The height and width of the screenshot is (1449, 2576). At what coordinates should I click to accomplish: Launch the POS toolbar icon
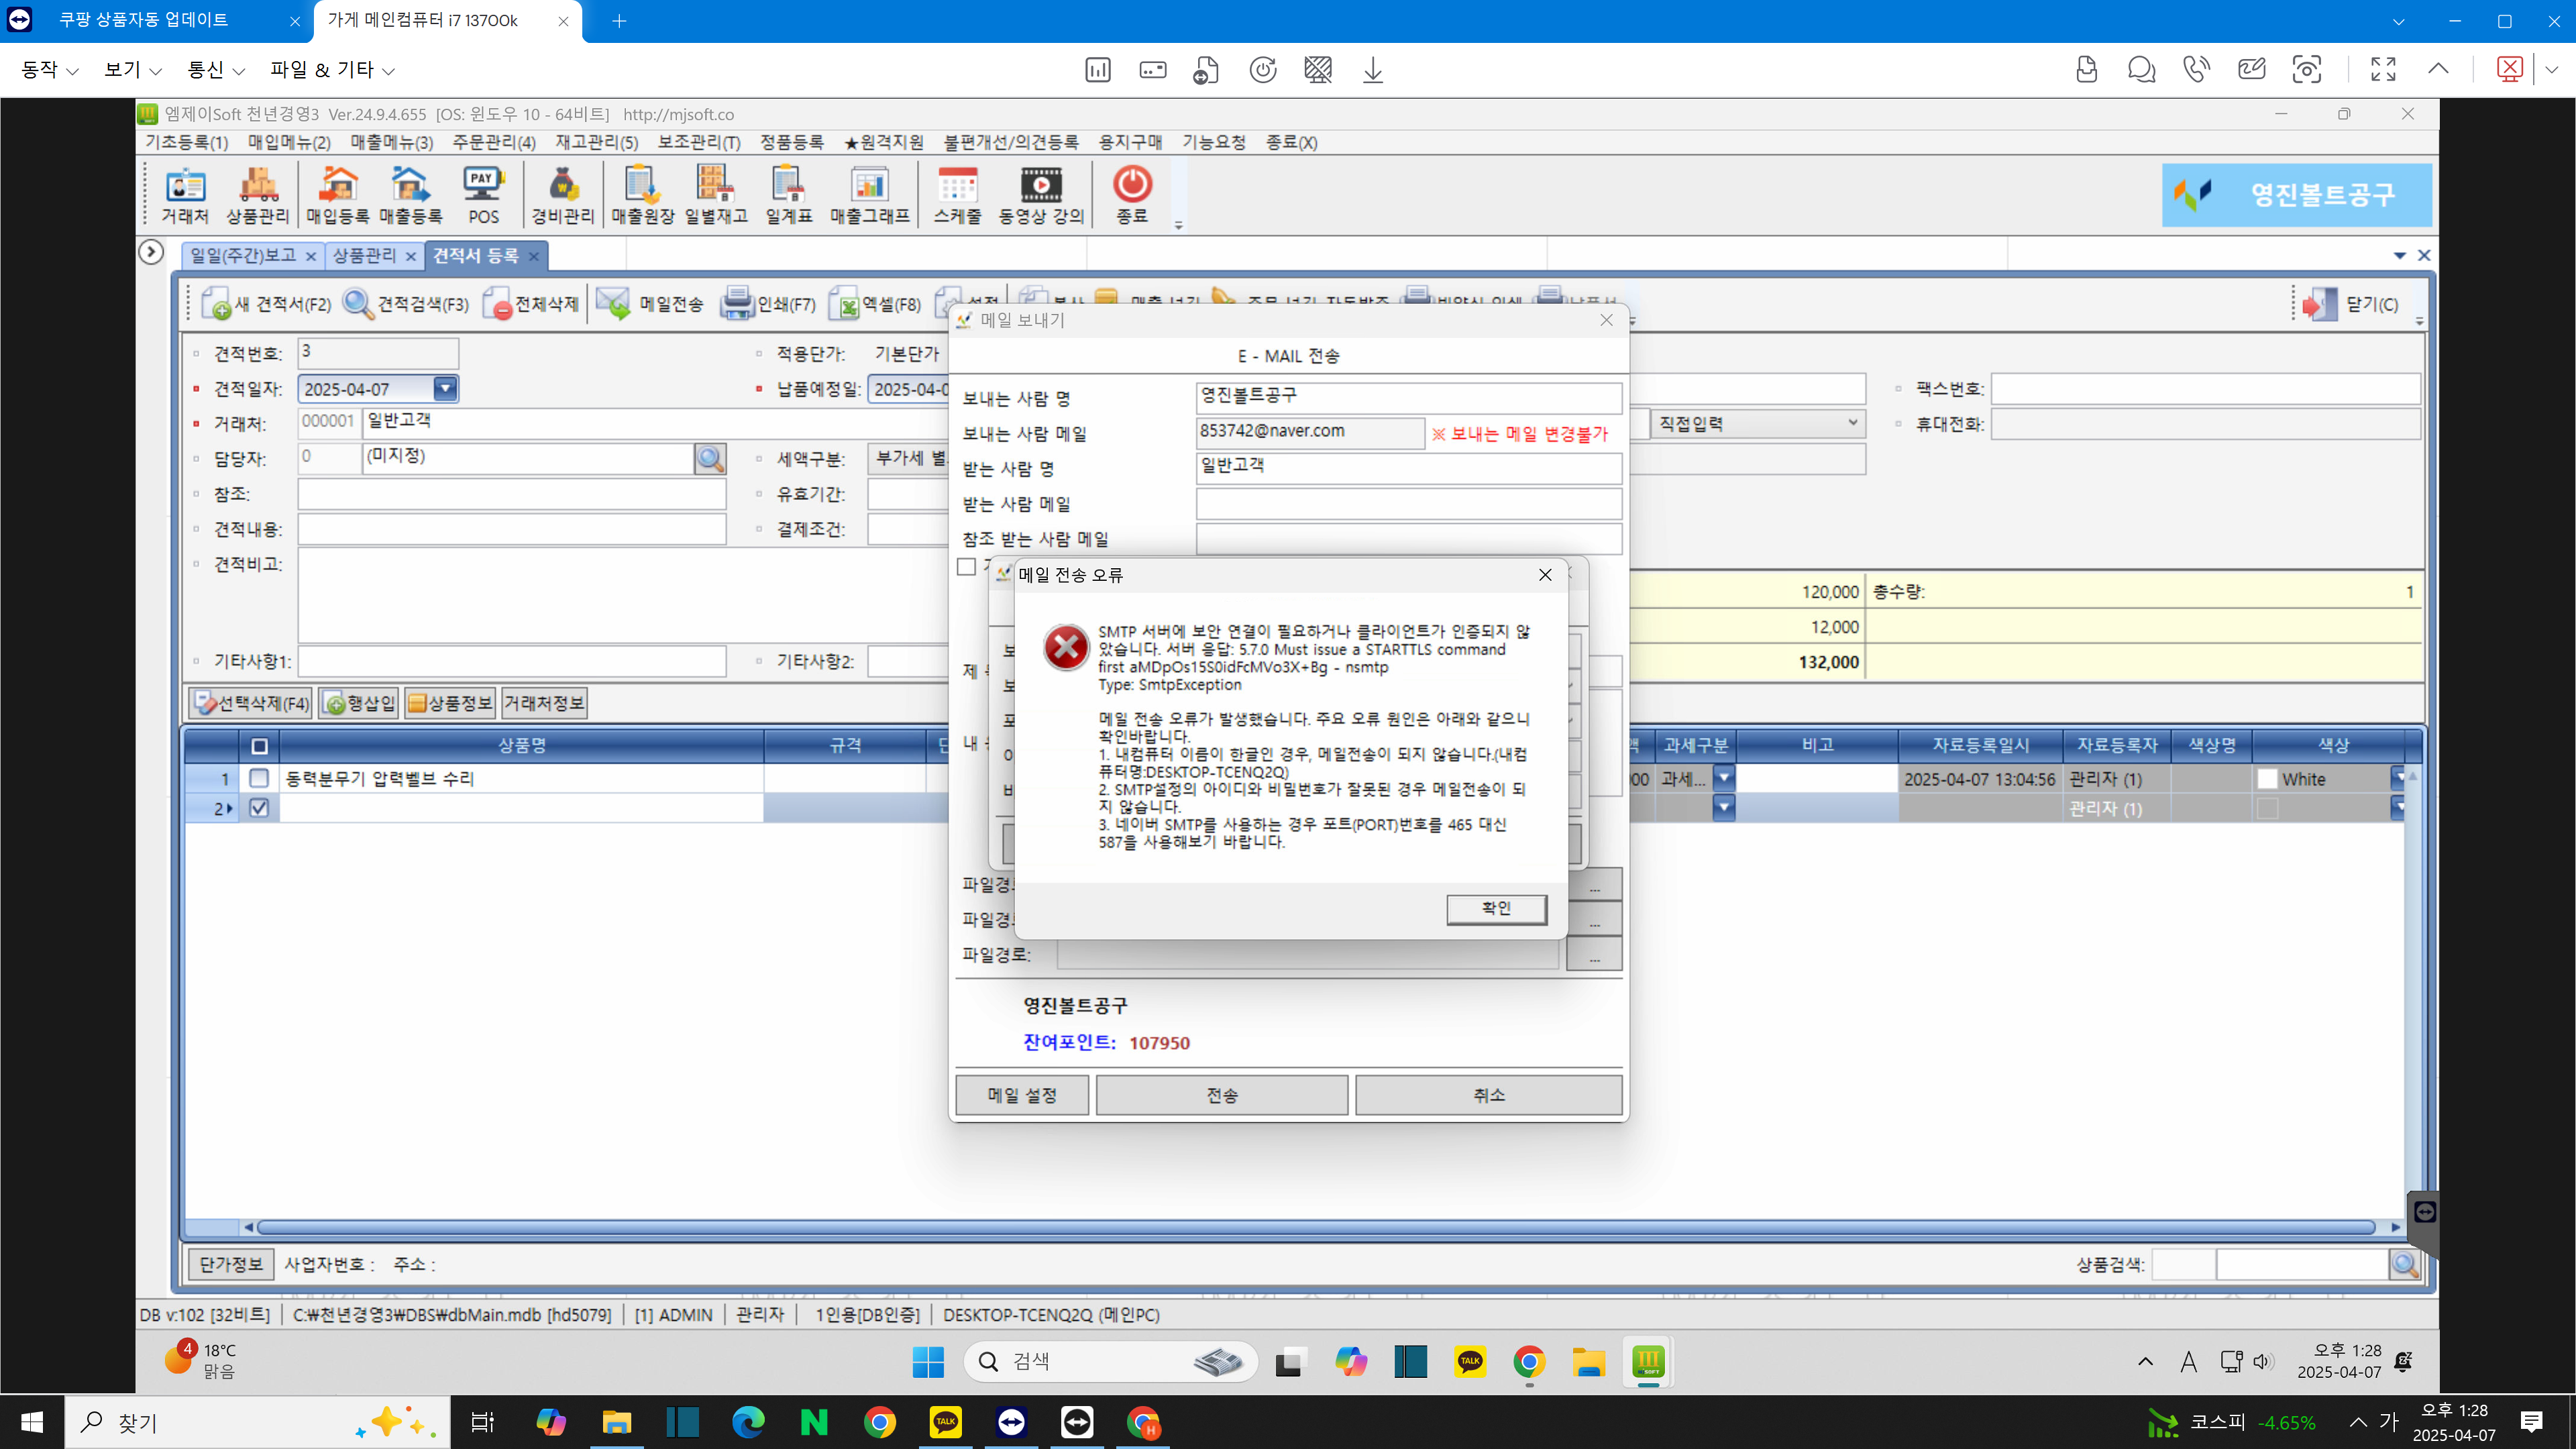pos(483,194)
